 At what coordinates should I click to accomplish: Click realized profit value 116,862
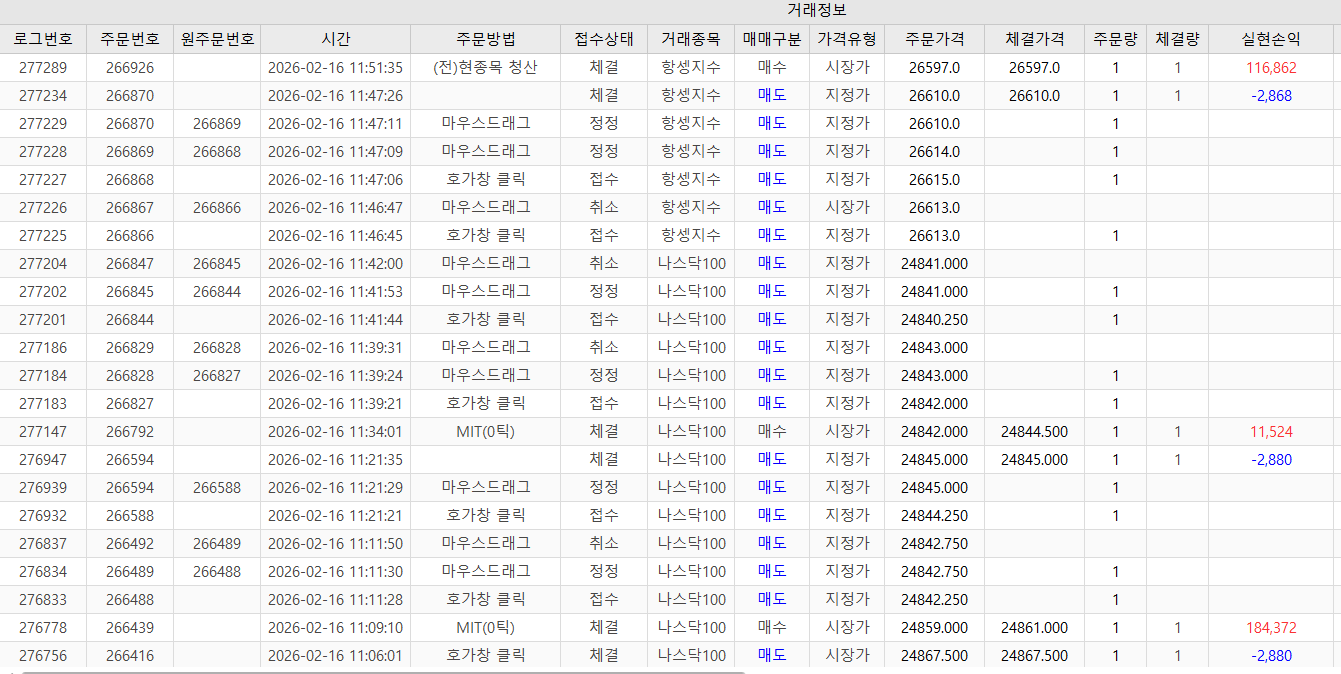coord(1271,68)
